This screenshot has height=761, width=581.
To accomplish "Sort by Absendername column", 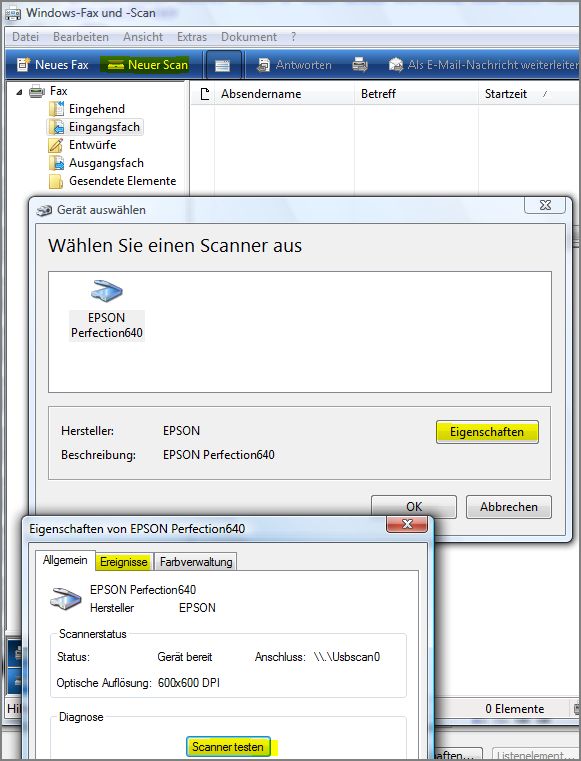I will [284, 94].
